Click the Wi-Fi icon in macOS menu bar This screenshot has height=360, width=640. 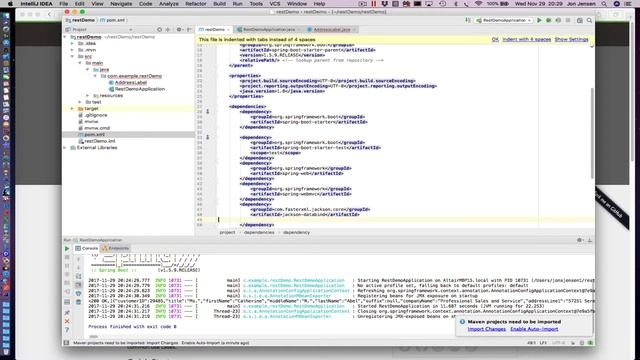(478, 4)
